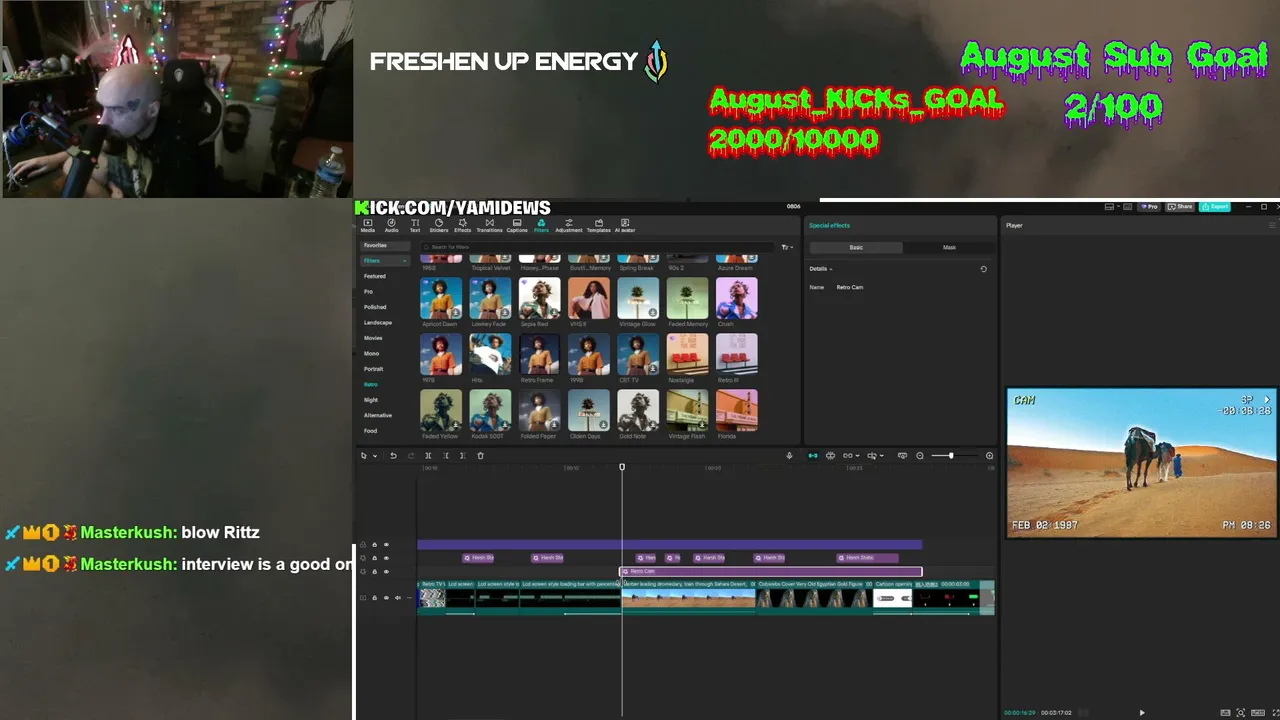Play the preview in the player
Screen dimensions: 1280x720
(x=1141, y=713)
